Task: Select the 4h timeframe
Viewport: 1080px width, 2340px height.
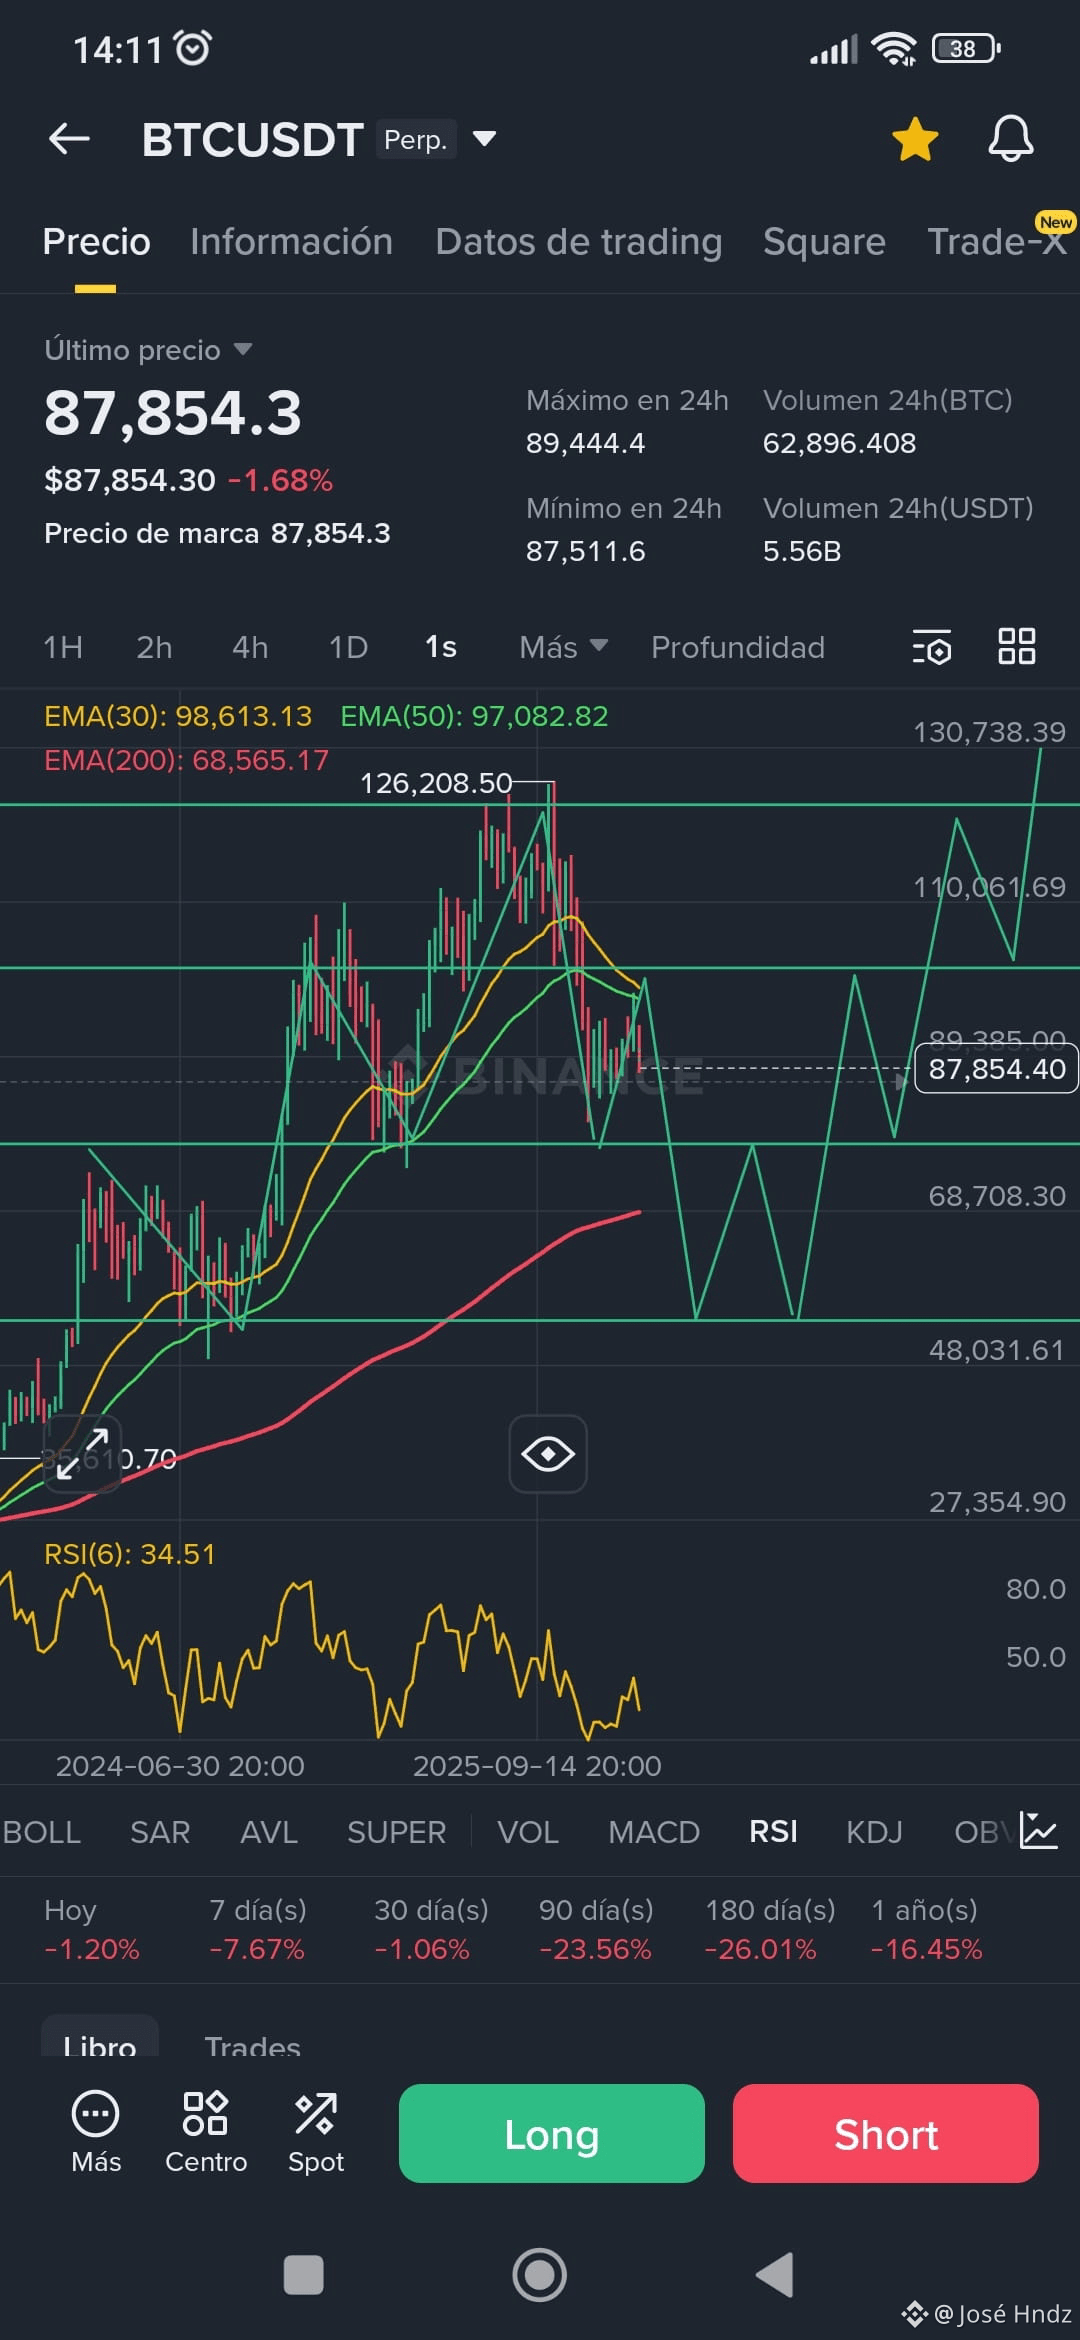Action: click(x=250, y=648)
